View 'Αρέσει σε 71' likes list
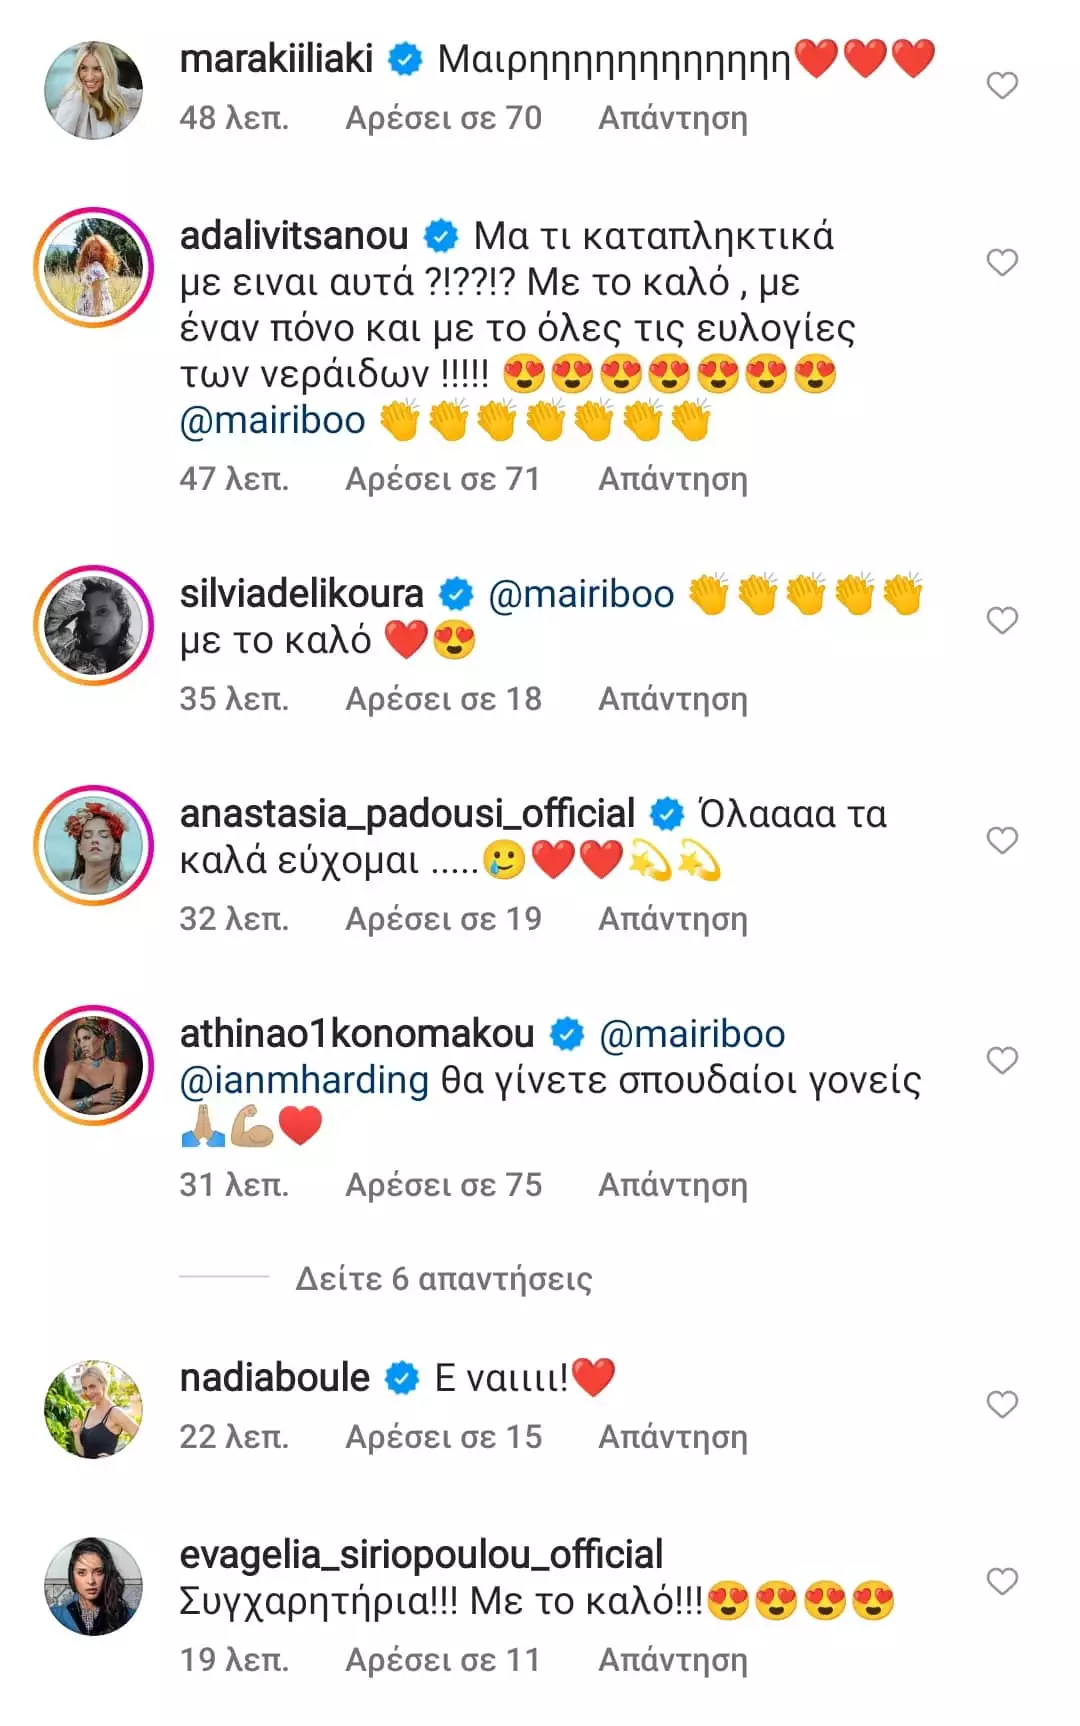 [x=443, y=479]
